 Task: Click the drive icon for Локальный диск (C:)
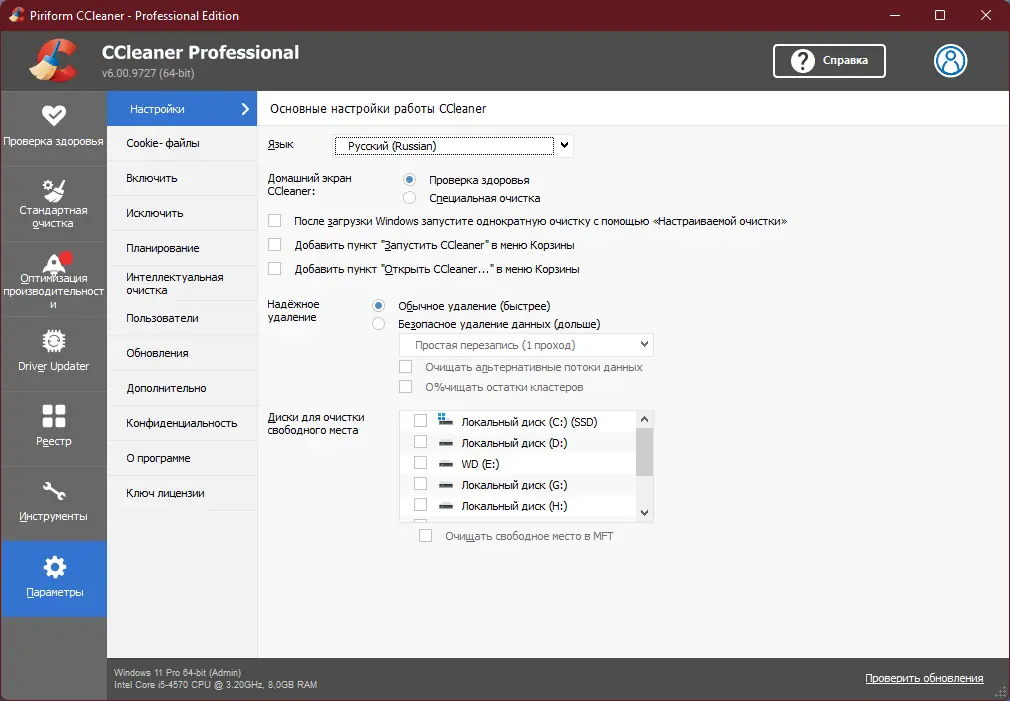(x=446, y=420)
